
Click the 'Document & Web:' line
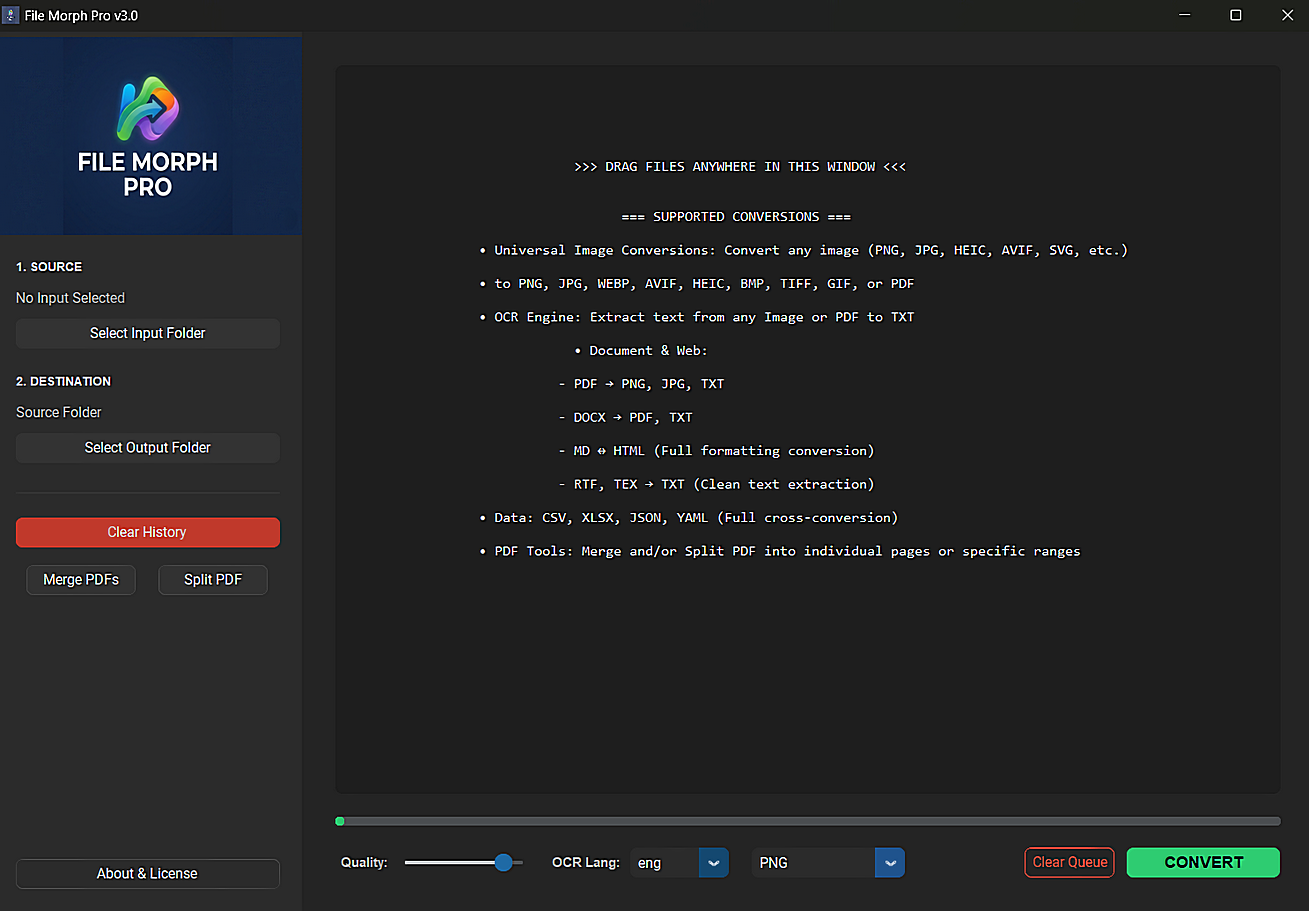pyautogui.click(x=641, y=351)
